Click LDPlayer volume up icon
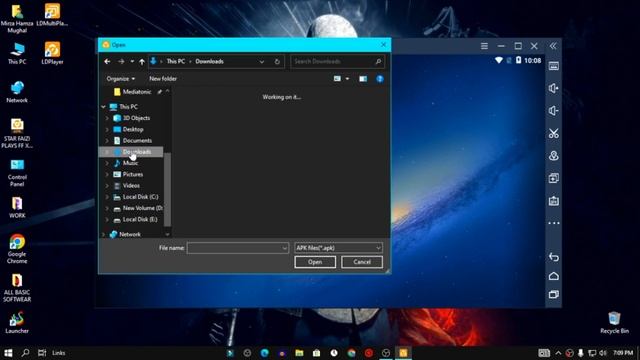Screen dimensions: 640x360 (x=553, y=89)
